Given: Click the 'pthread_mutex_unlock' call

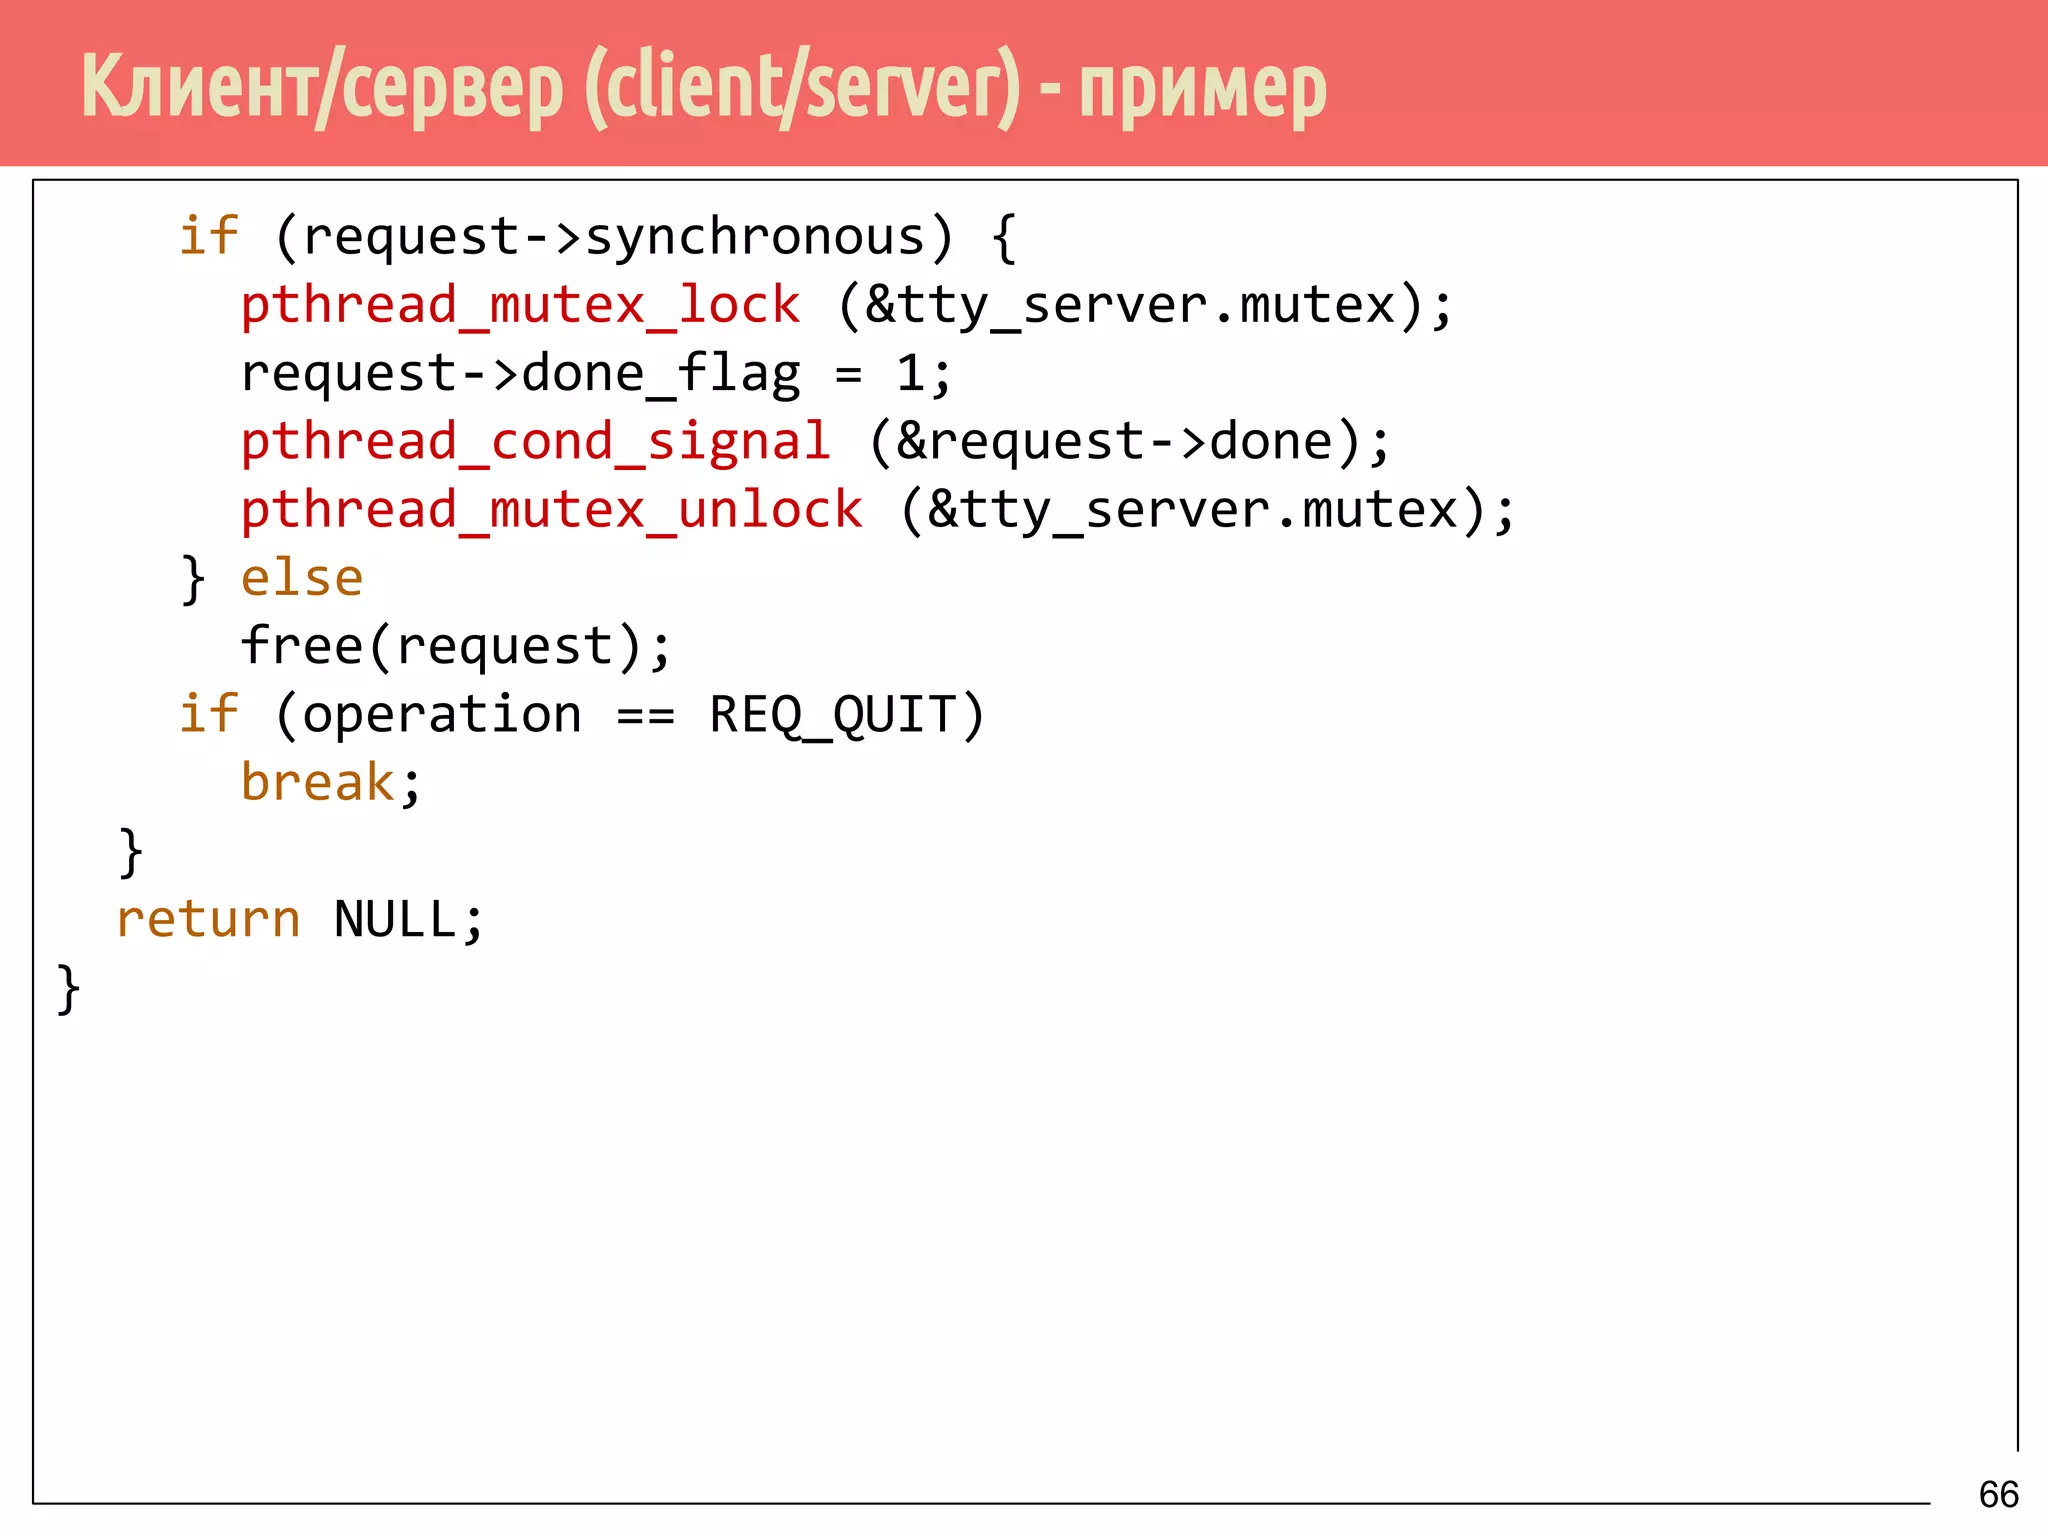Looking at the screenshot, I should point(551,511).
